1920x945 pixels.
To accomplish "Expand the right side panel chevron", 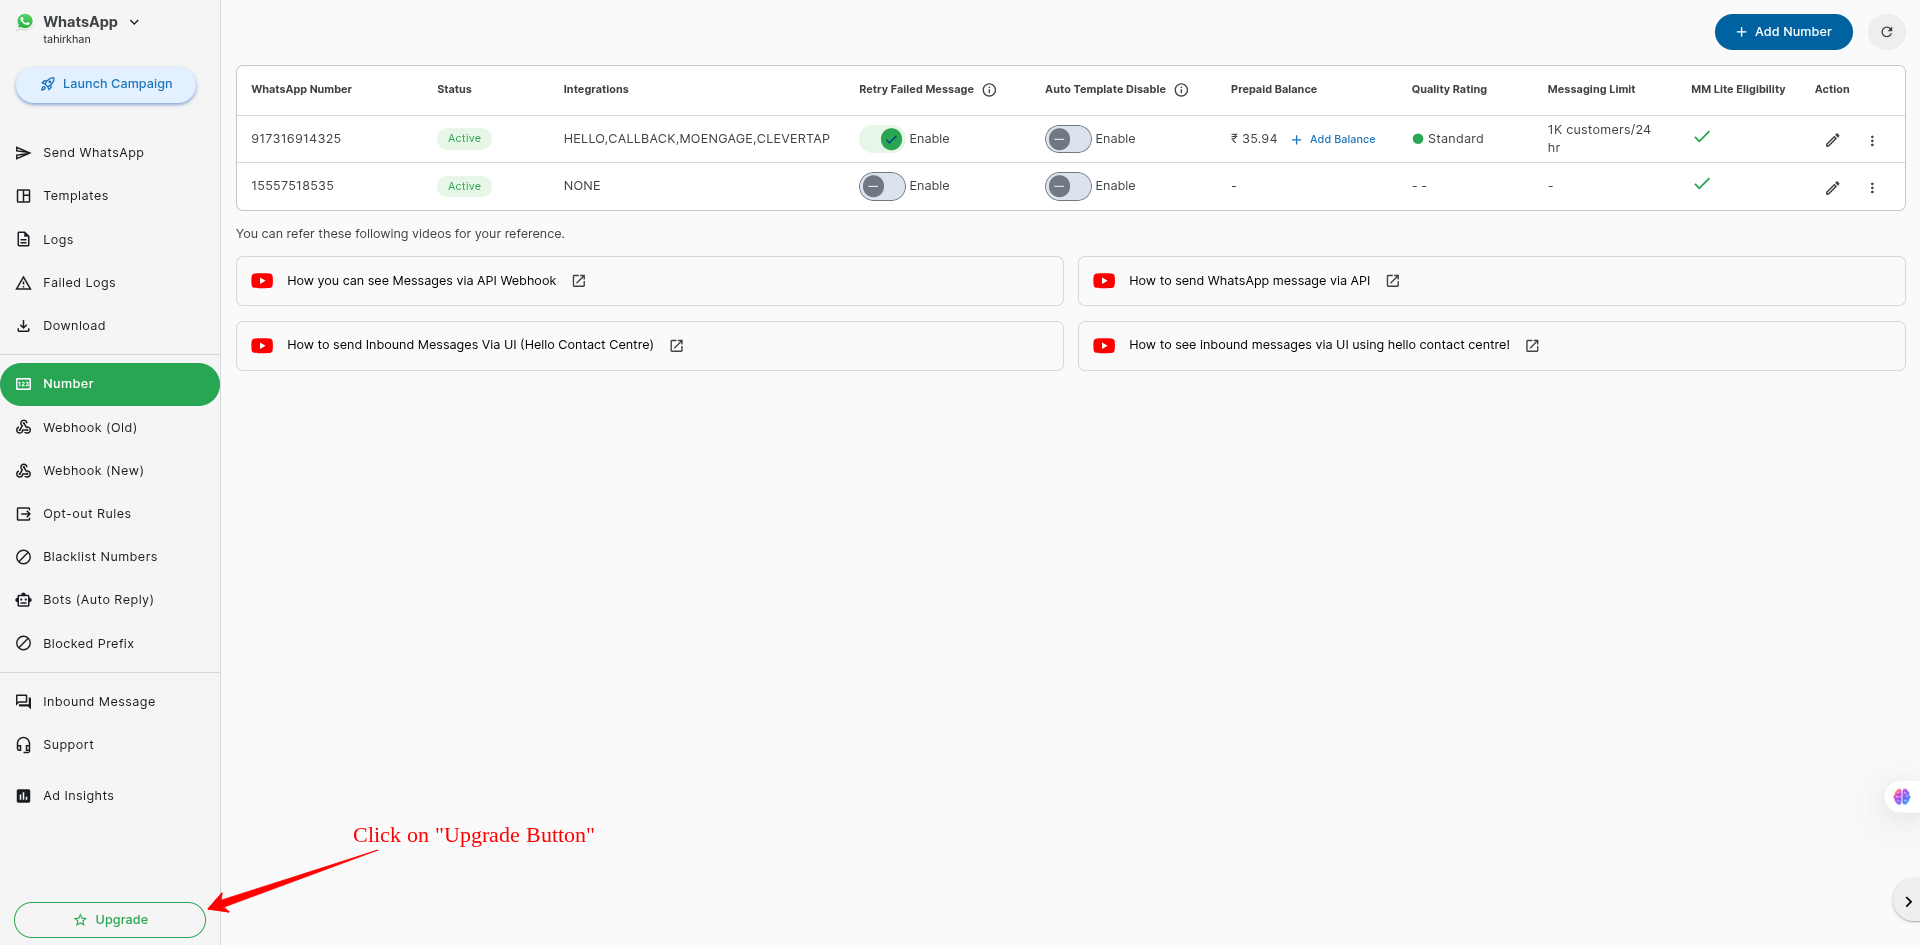I will click(1907, 902).
